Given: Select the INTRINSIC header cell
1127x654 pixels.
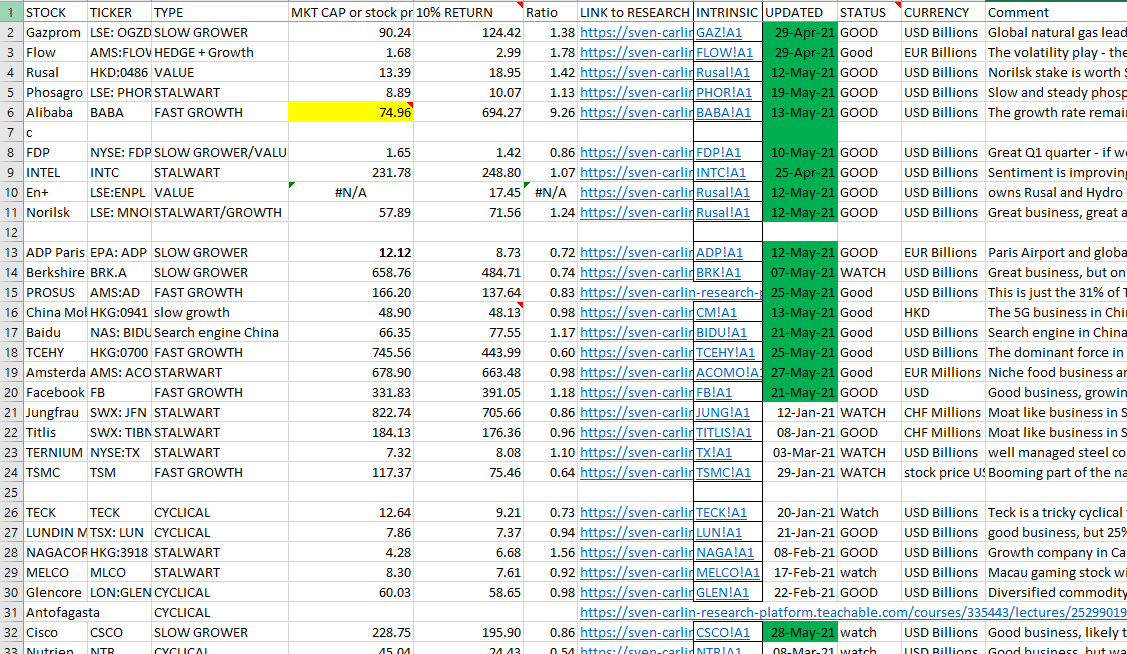Looking at the screenshot, I should coord(727,12).
